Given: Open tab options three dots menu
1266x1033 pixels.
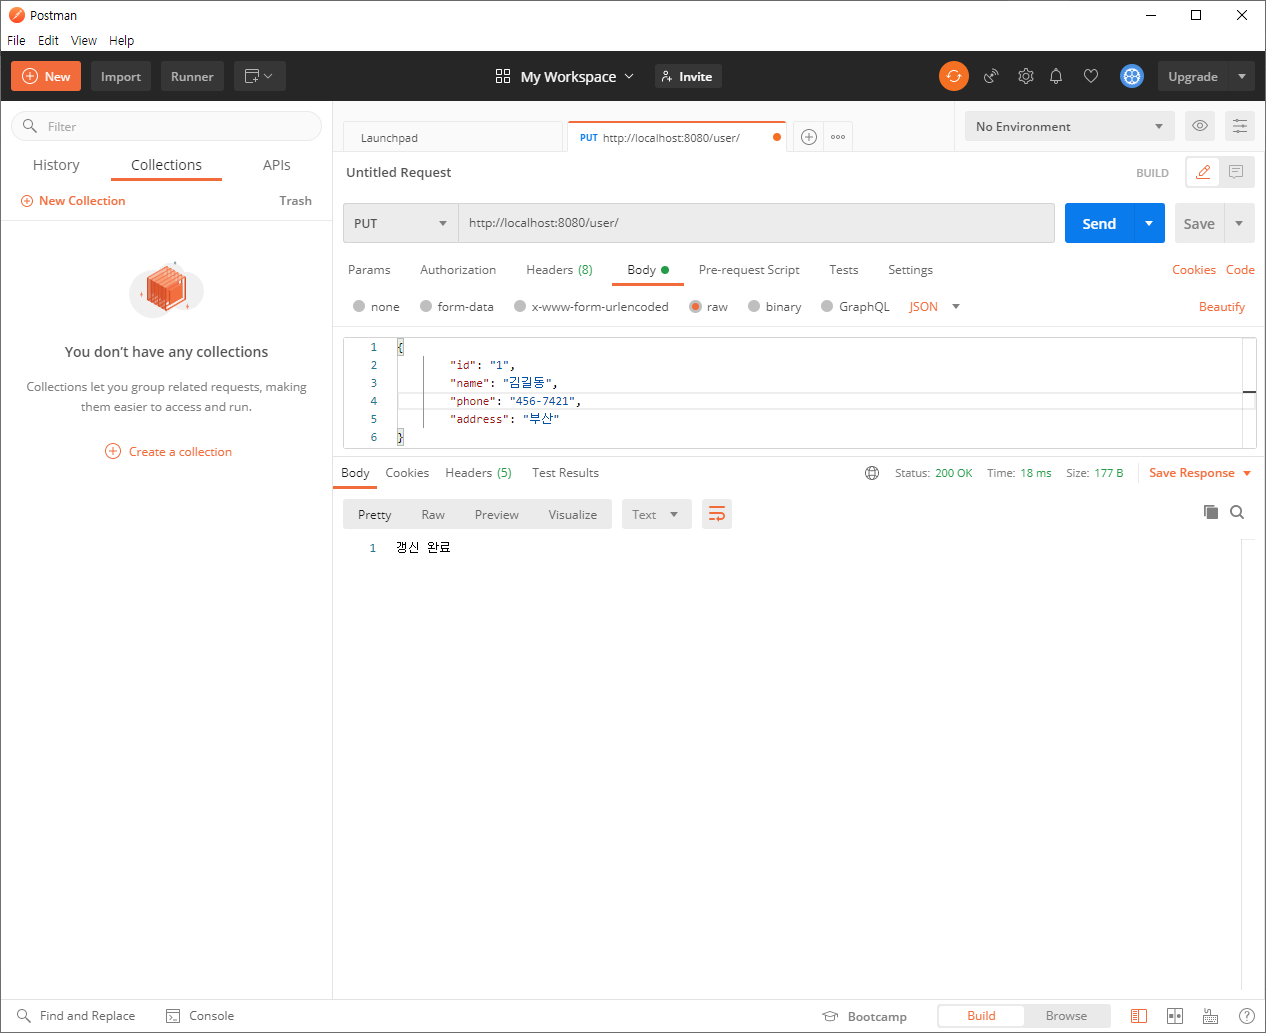Looking at the screenshot, I should [838, 137].
